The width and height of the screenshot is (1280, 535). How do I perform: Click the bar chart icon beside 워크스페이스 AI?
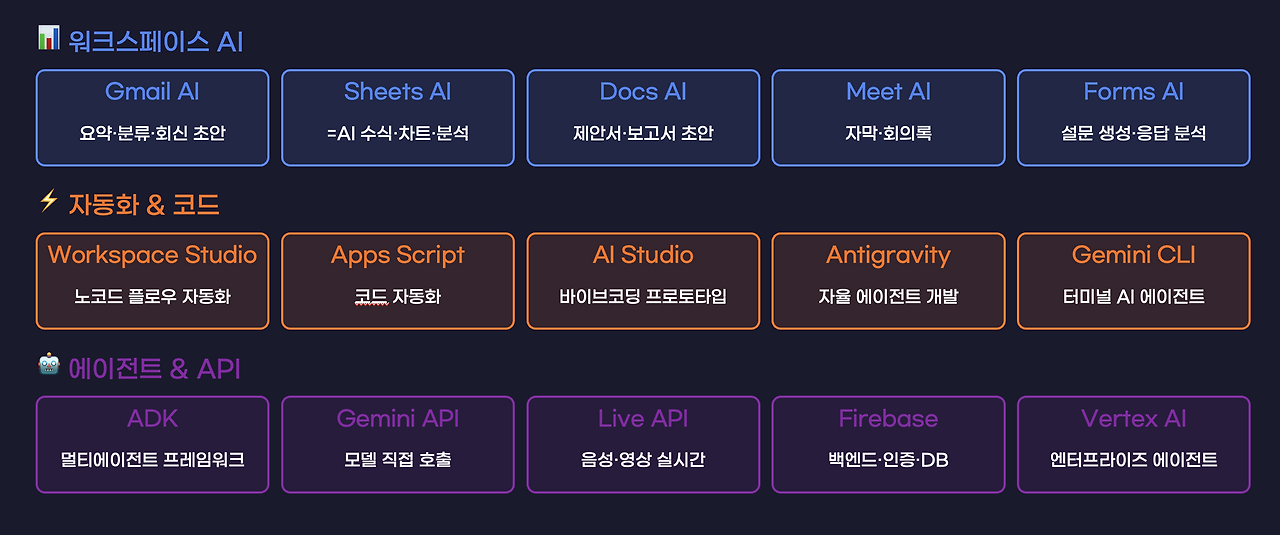[48, 38]
